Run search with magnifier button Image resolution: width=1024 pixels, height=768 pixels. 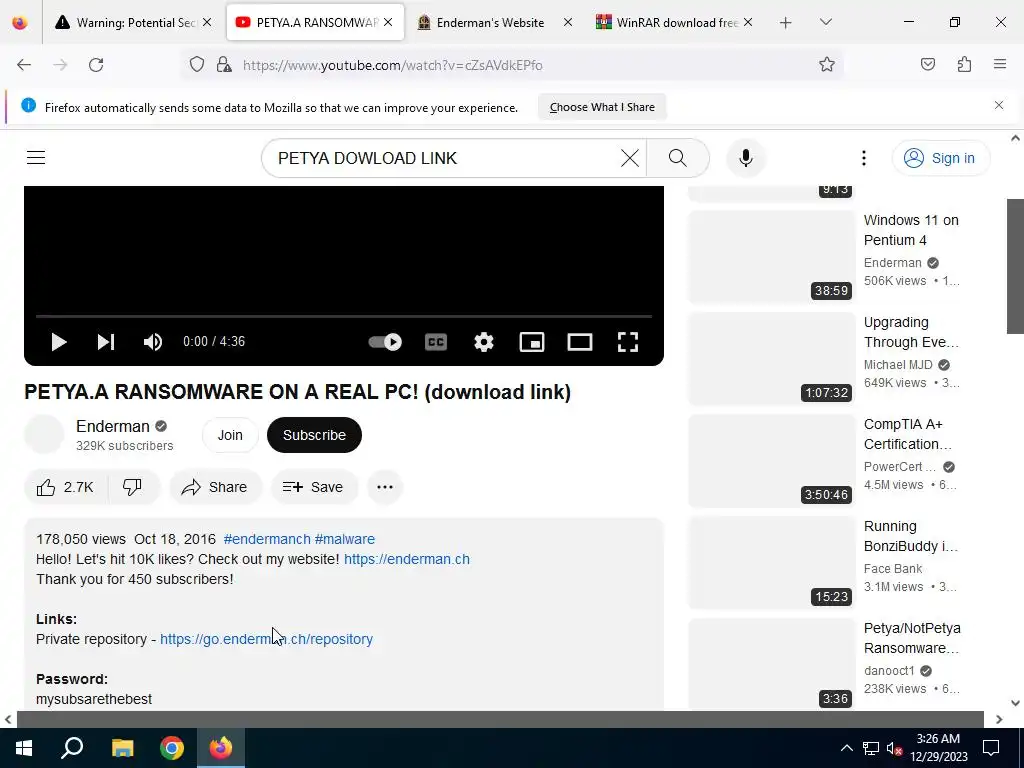(x=678, y=158)
